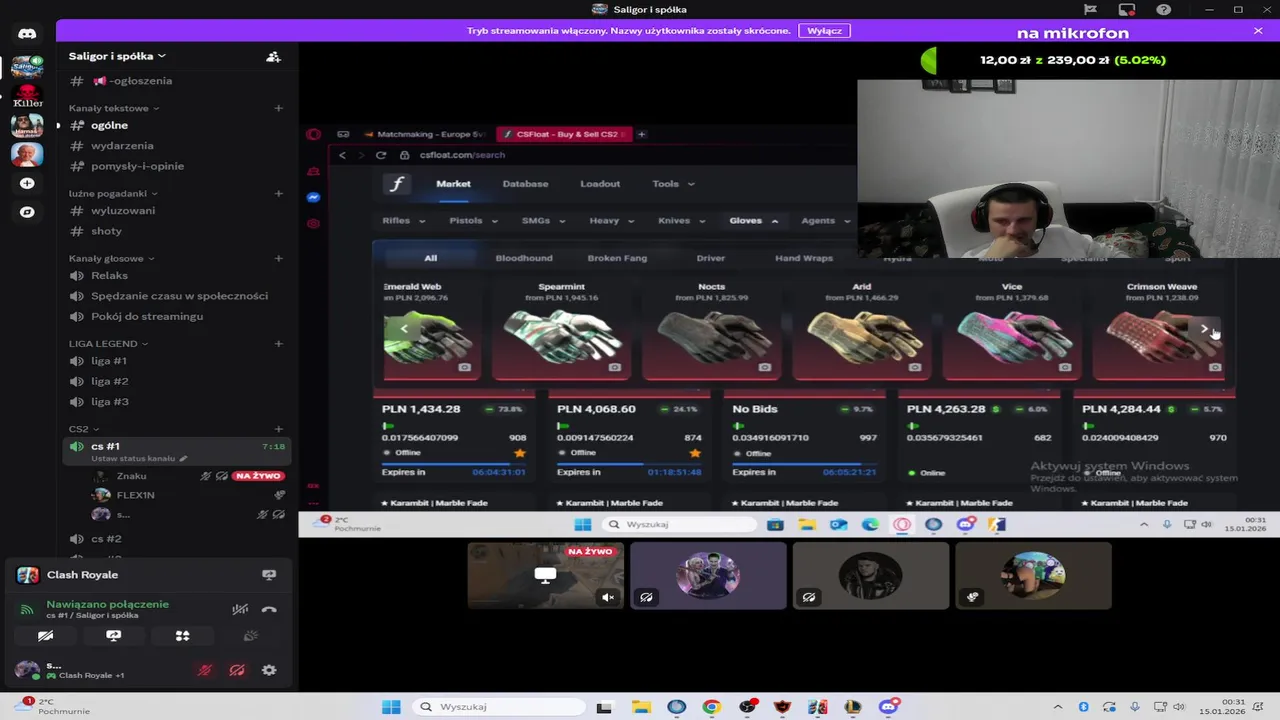1280x720 pixels.
Task: Click the share screen icon in voice panel
Action: [113, 636]
